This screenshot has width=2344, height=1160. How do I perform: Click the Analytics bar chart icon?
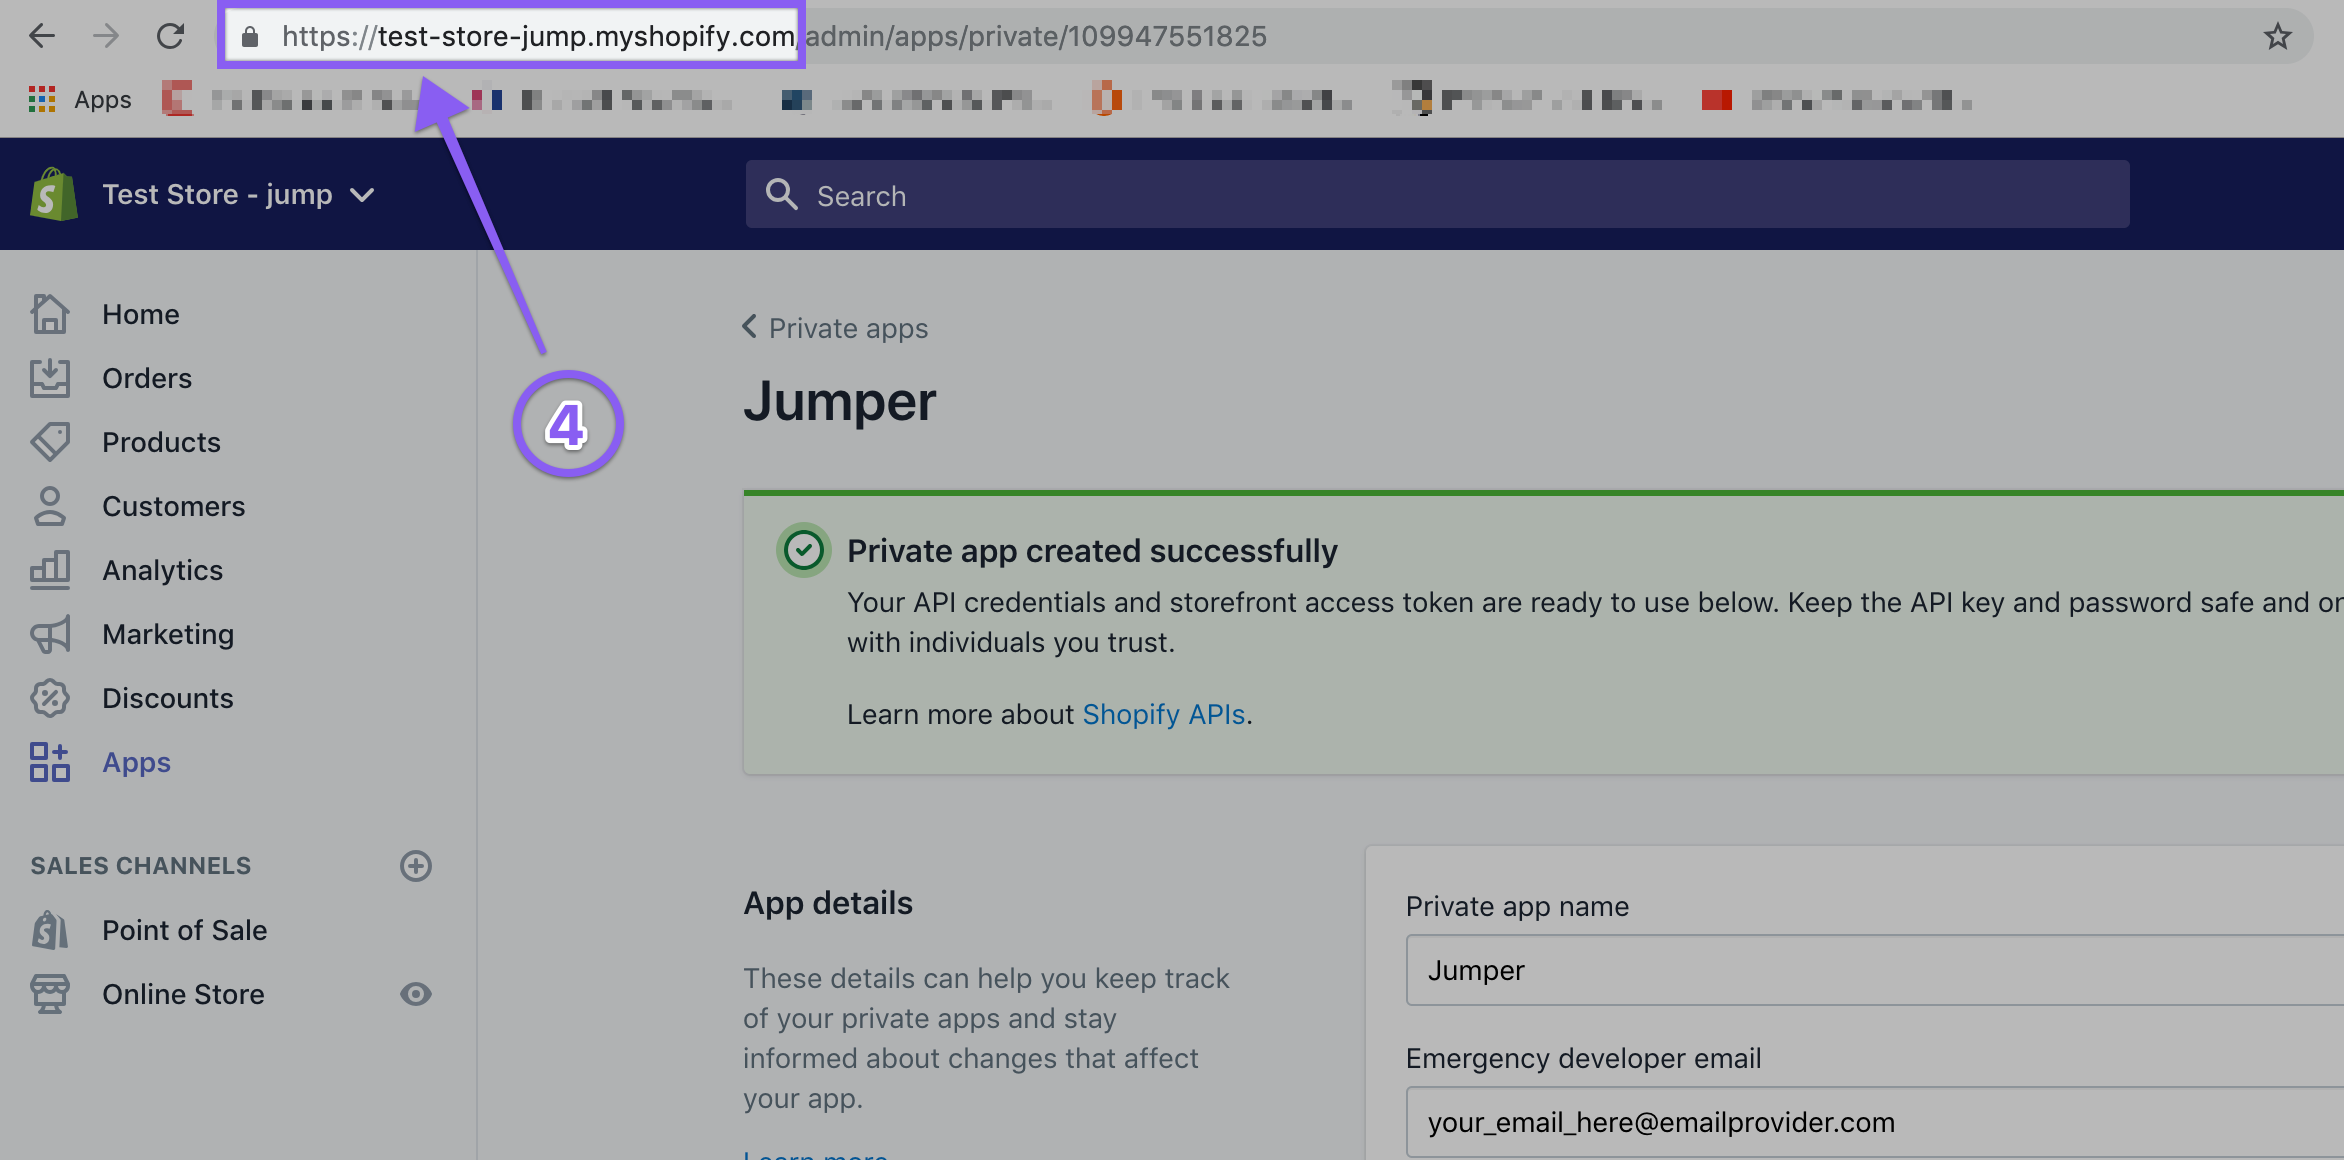tap(50, 570)
